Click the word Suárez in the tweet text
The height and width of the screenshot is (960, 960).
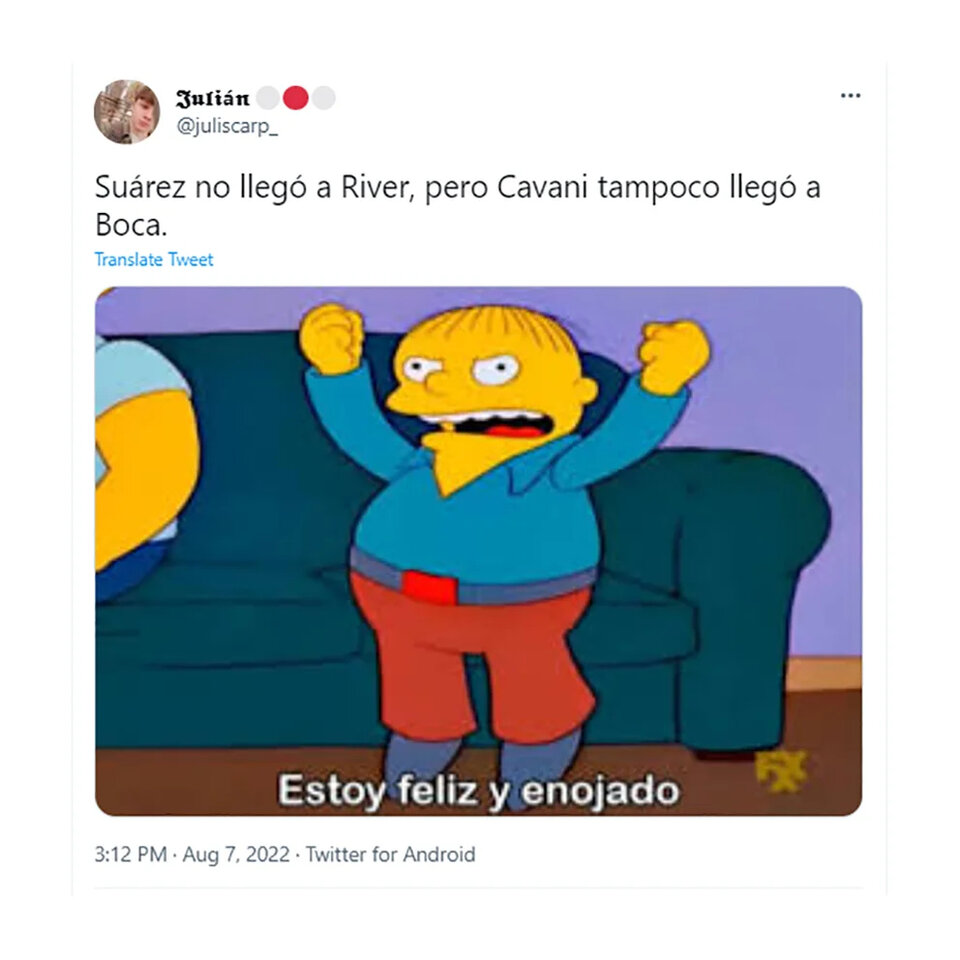point(140,187)
